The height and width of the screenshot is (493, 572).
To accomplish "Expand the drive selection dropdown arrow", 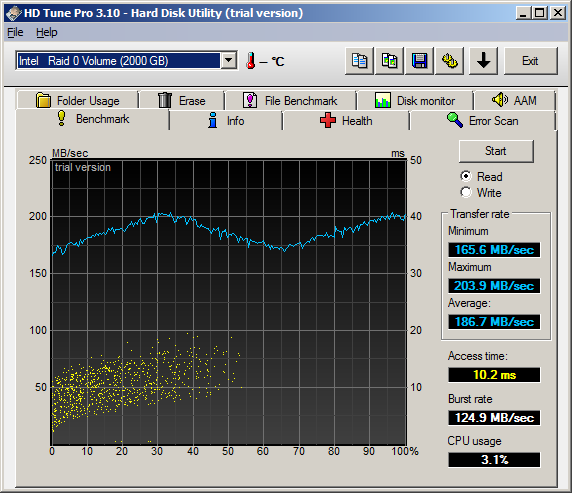I will 229,61.
